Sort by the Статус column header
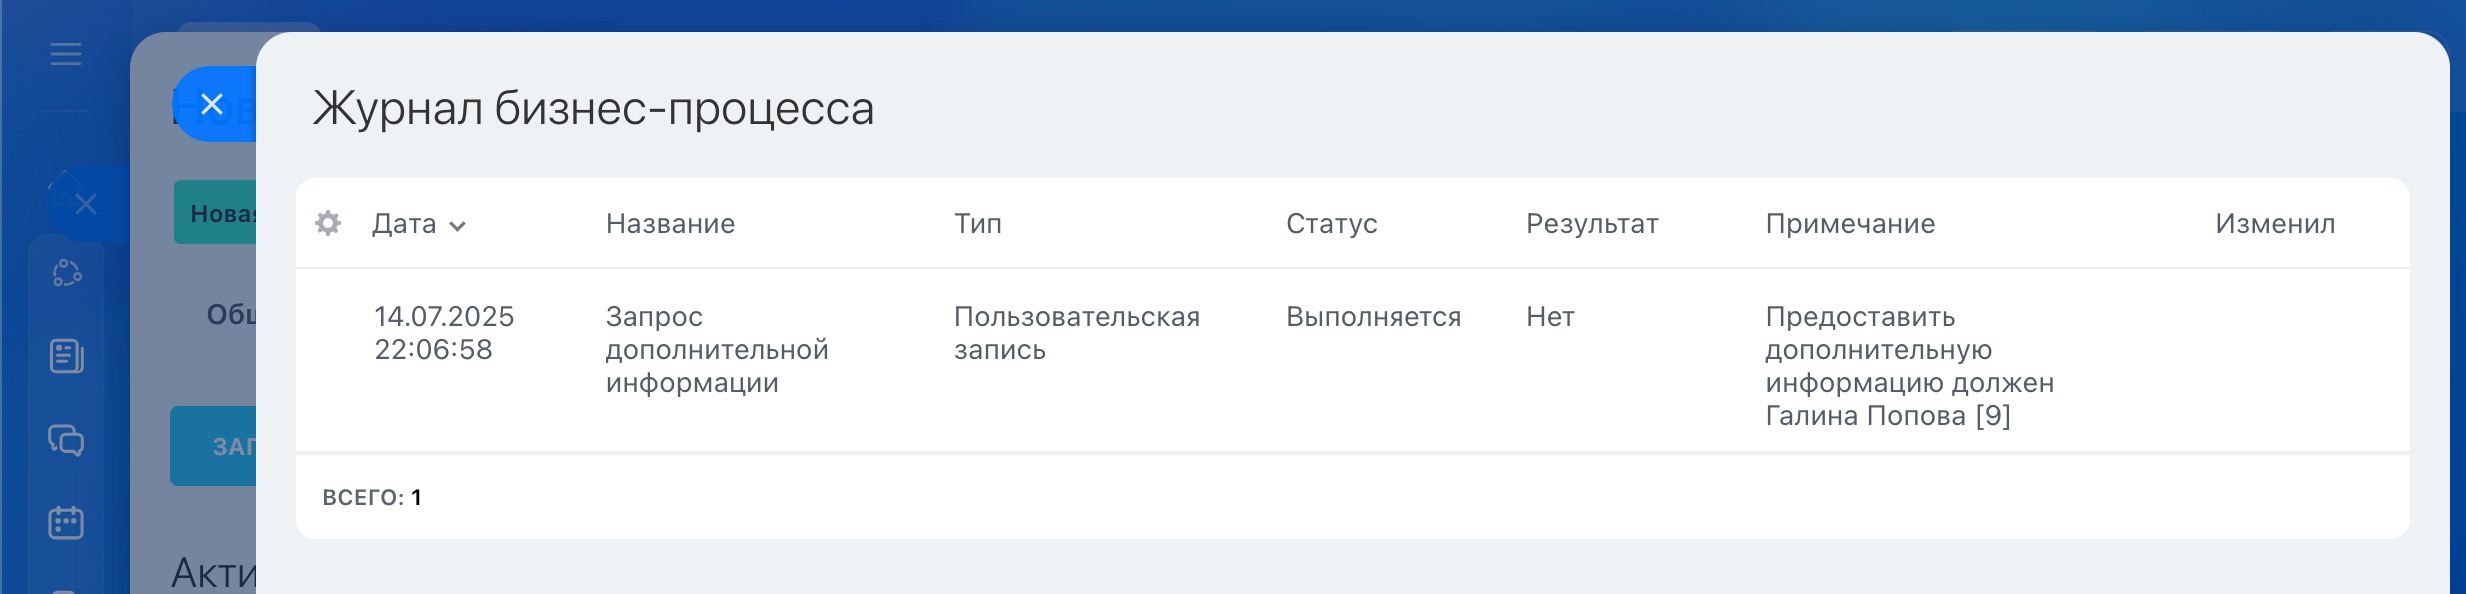The height and width of the screenshot is (594, 2466). coord(1331,223)
